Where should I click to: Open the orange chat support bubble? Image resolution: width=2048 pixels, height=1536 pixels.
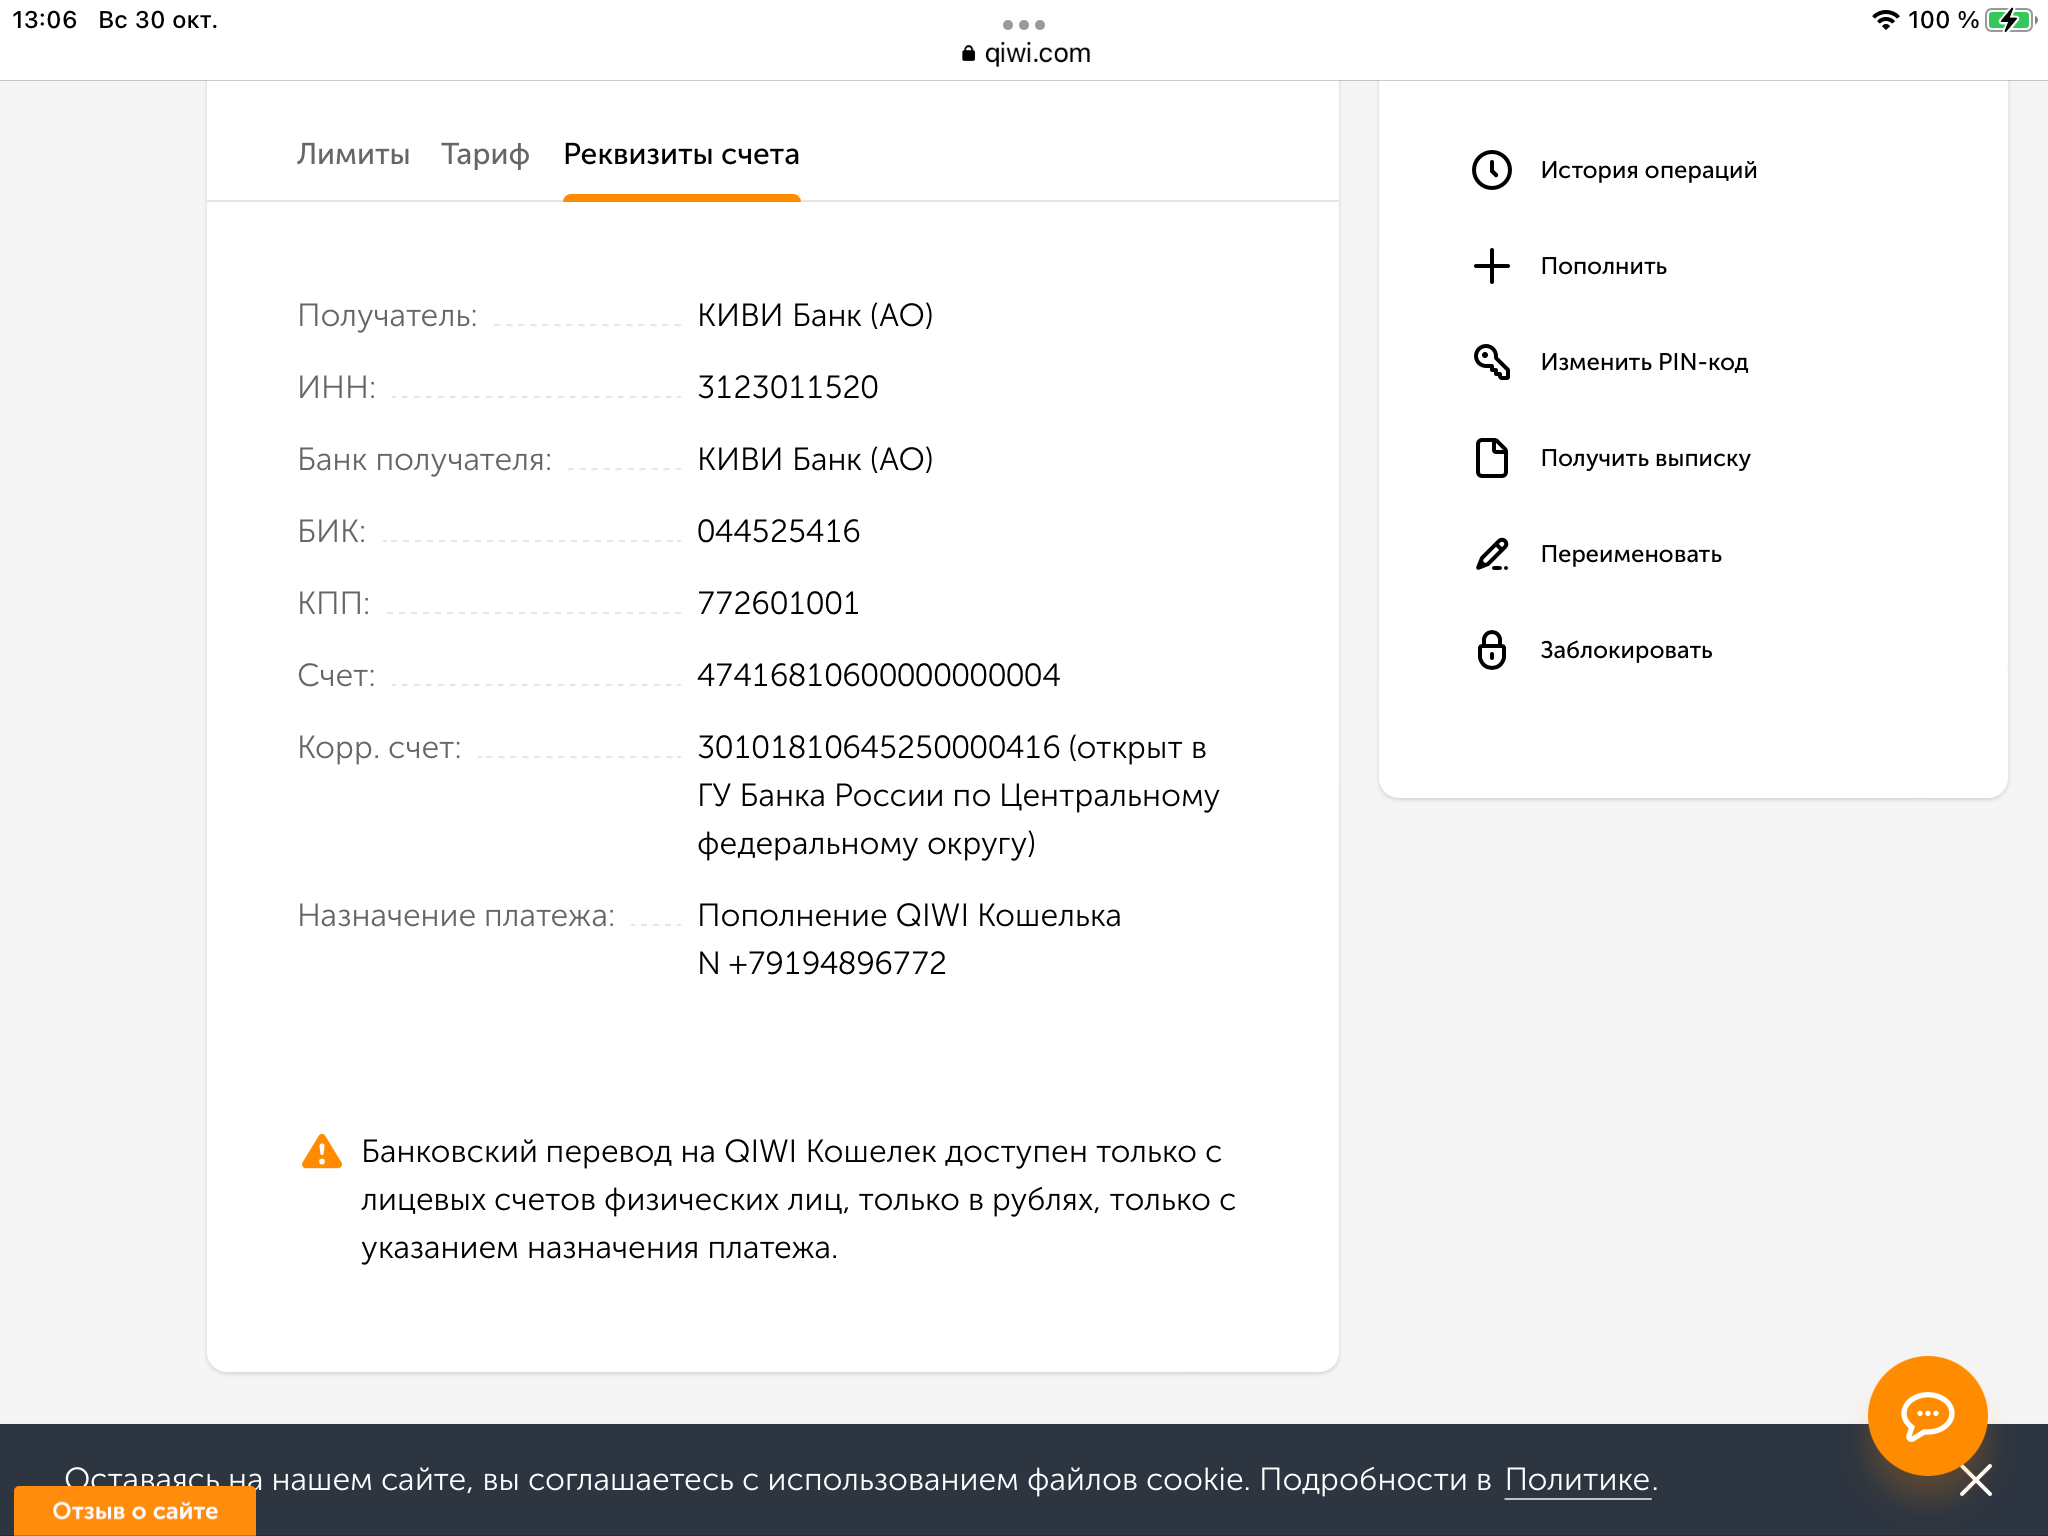(x=1927, y=1415)
